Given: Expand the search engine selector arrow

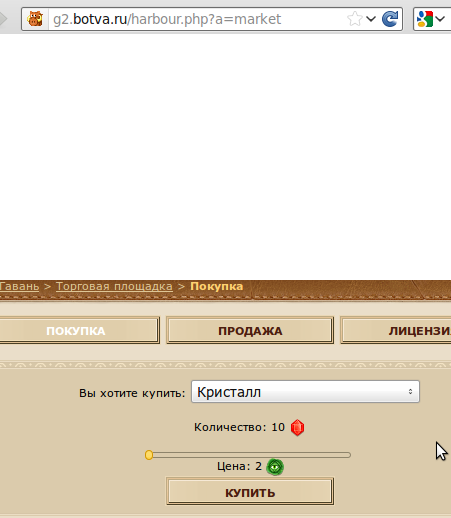Looking at the screenshot, I should [440, 19].
